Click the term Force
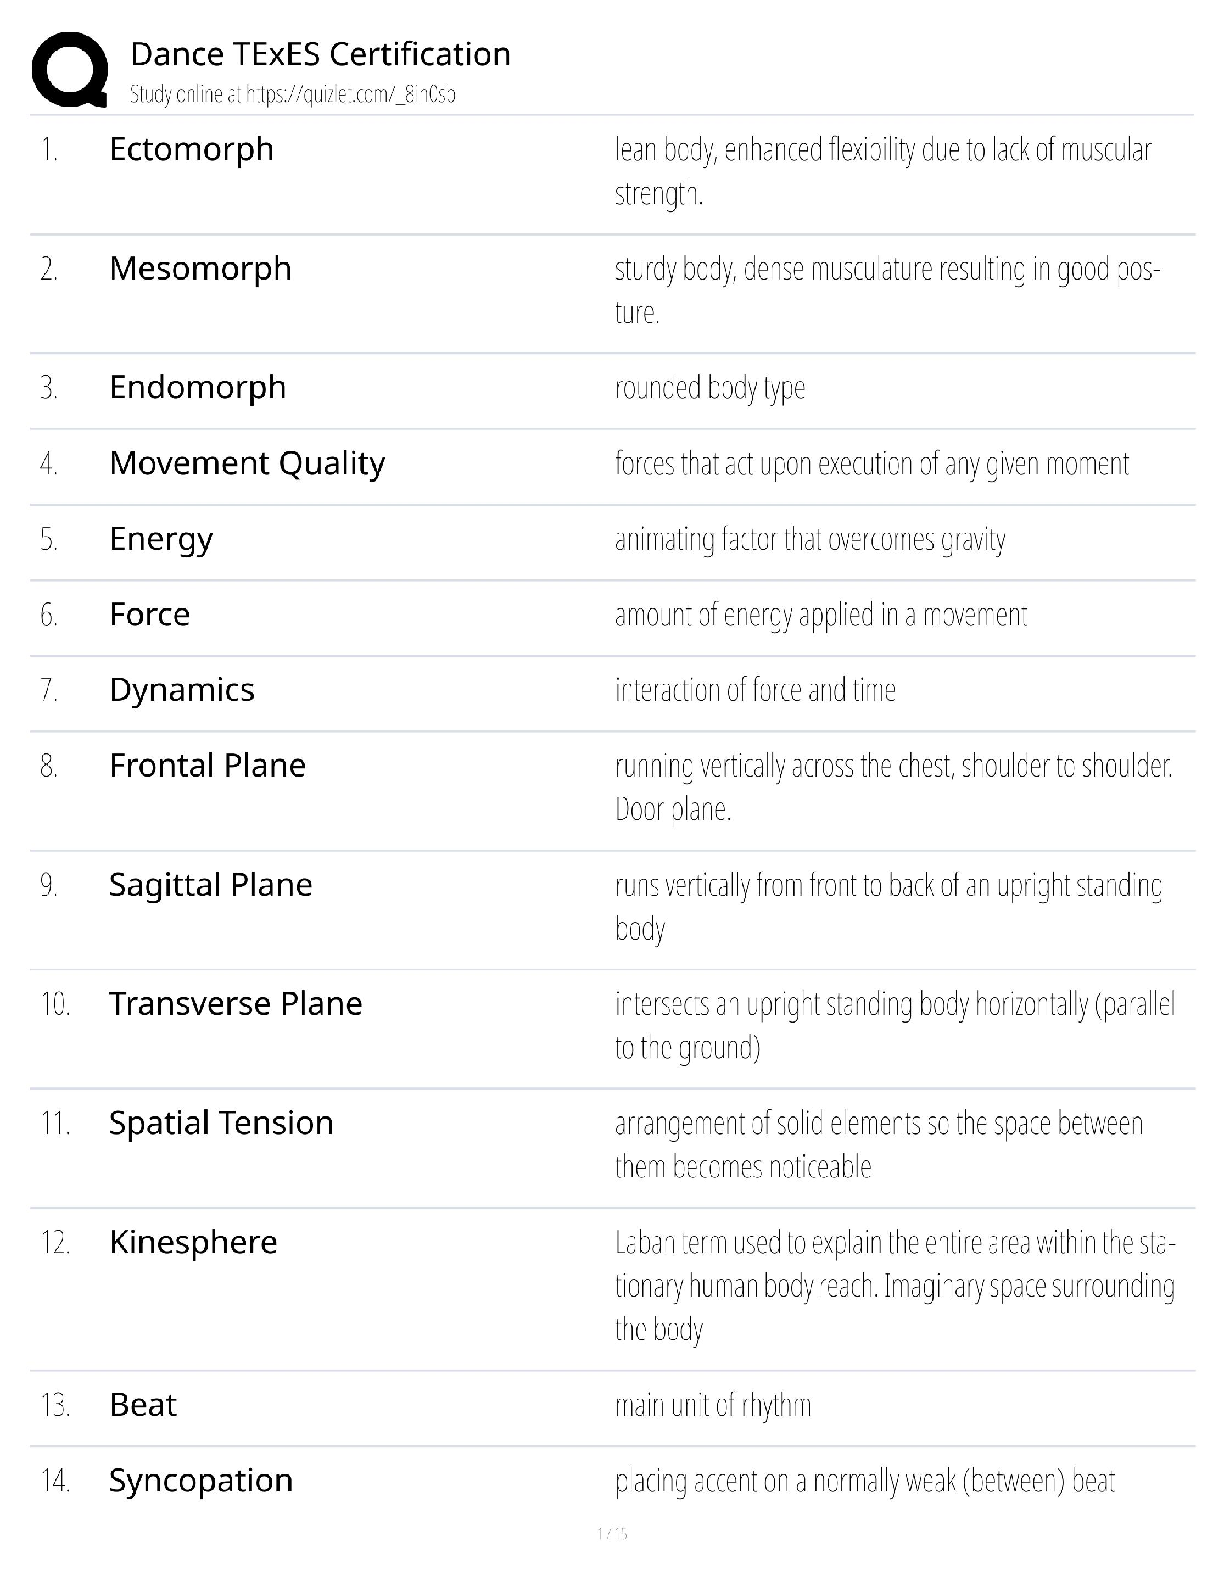 point(149,614)
